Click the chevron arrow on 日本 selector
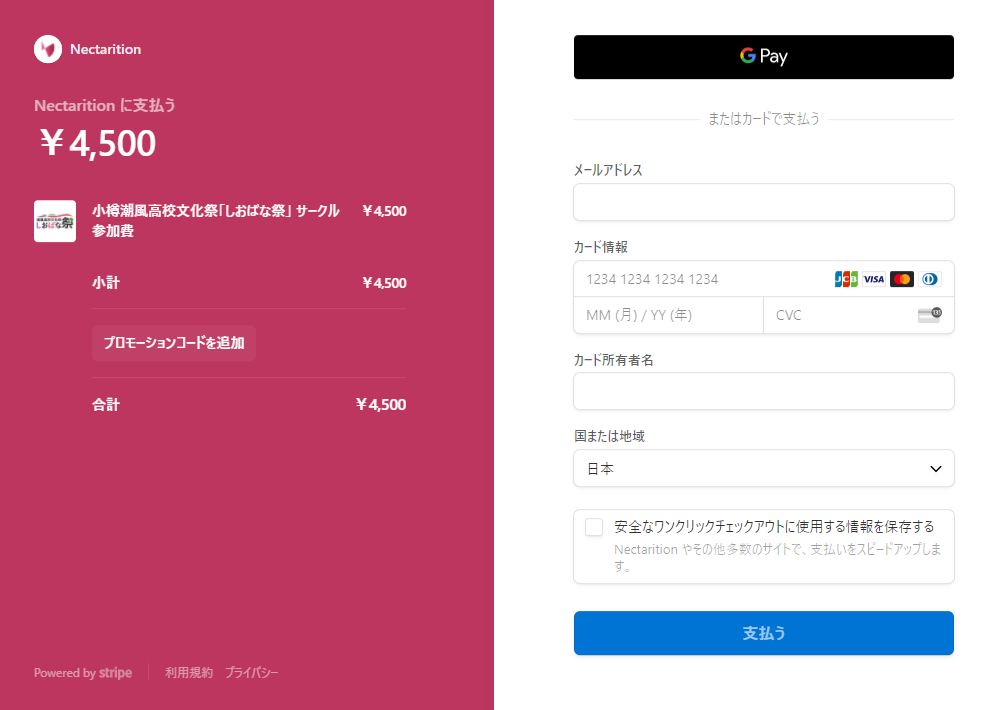Image resolution: width=993 pixels, height=710 pixels. coord(936,468)
